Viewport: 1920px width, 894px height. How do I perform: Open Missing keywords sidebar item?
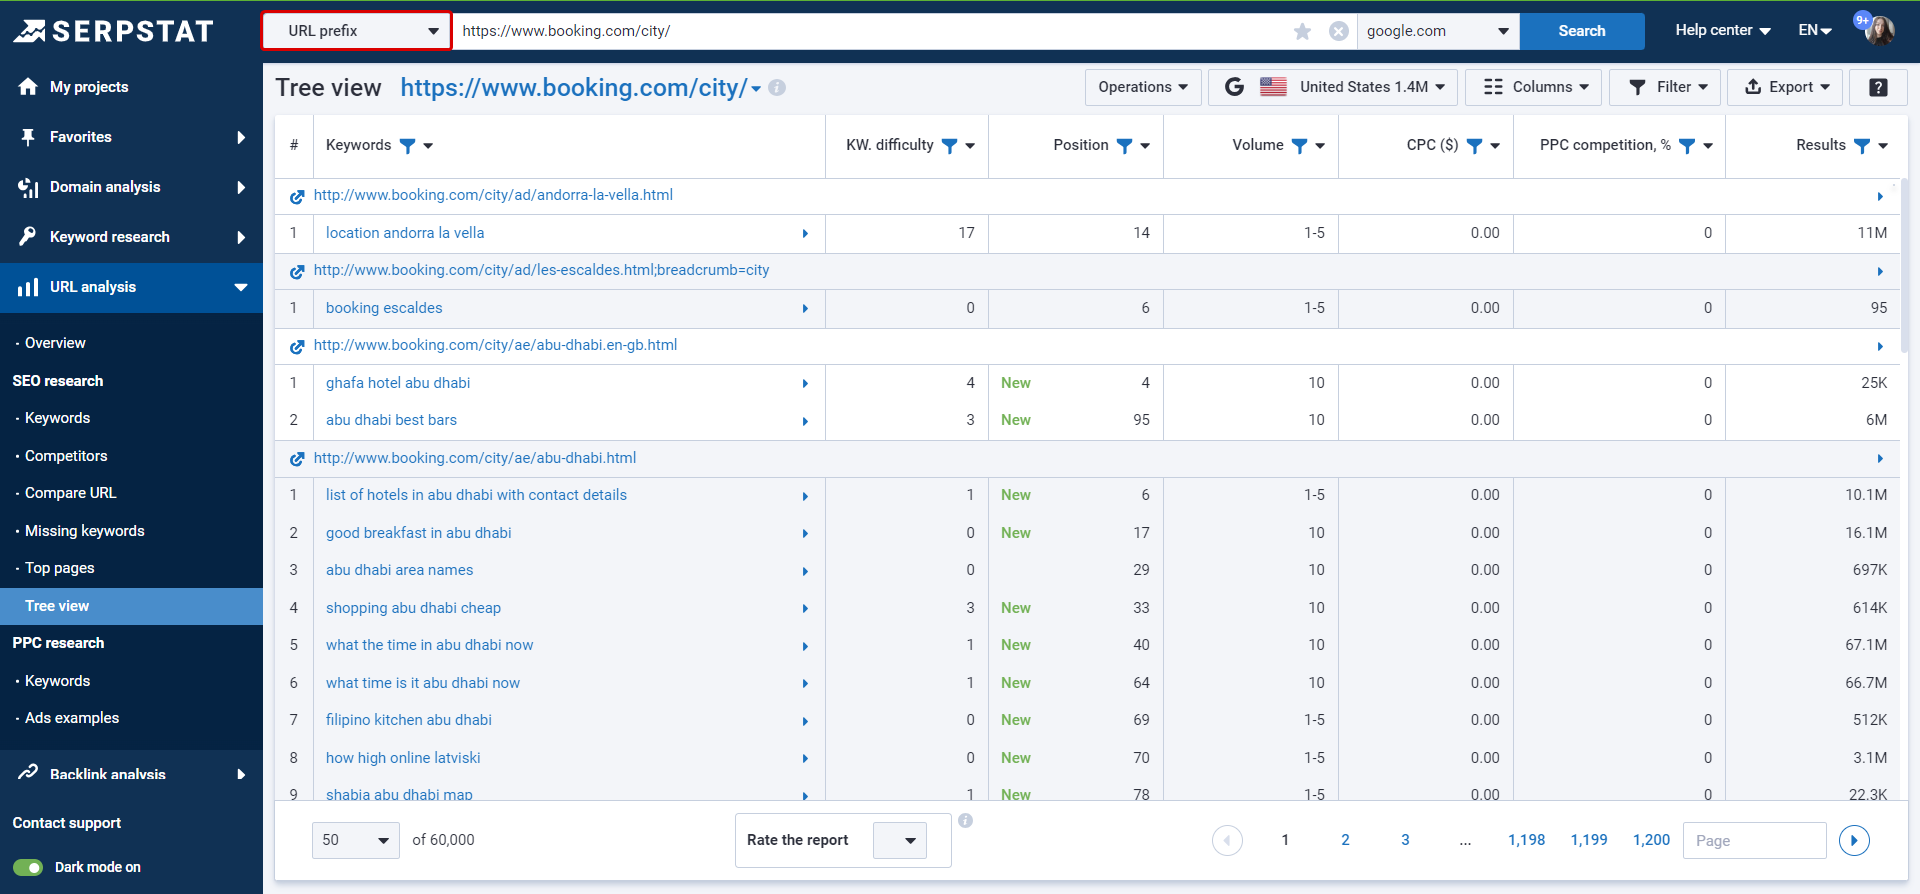pyautogui.click(x=85, y=531)
